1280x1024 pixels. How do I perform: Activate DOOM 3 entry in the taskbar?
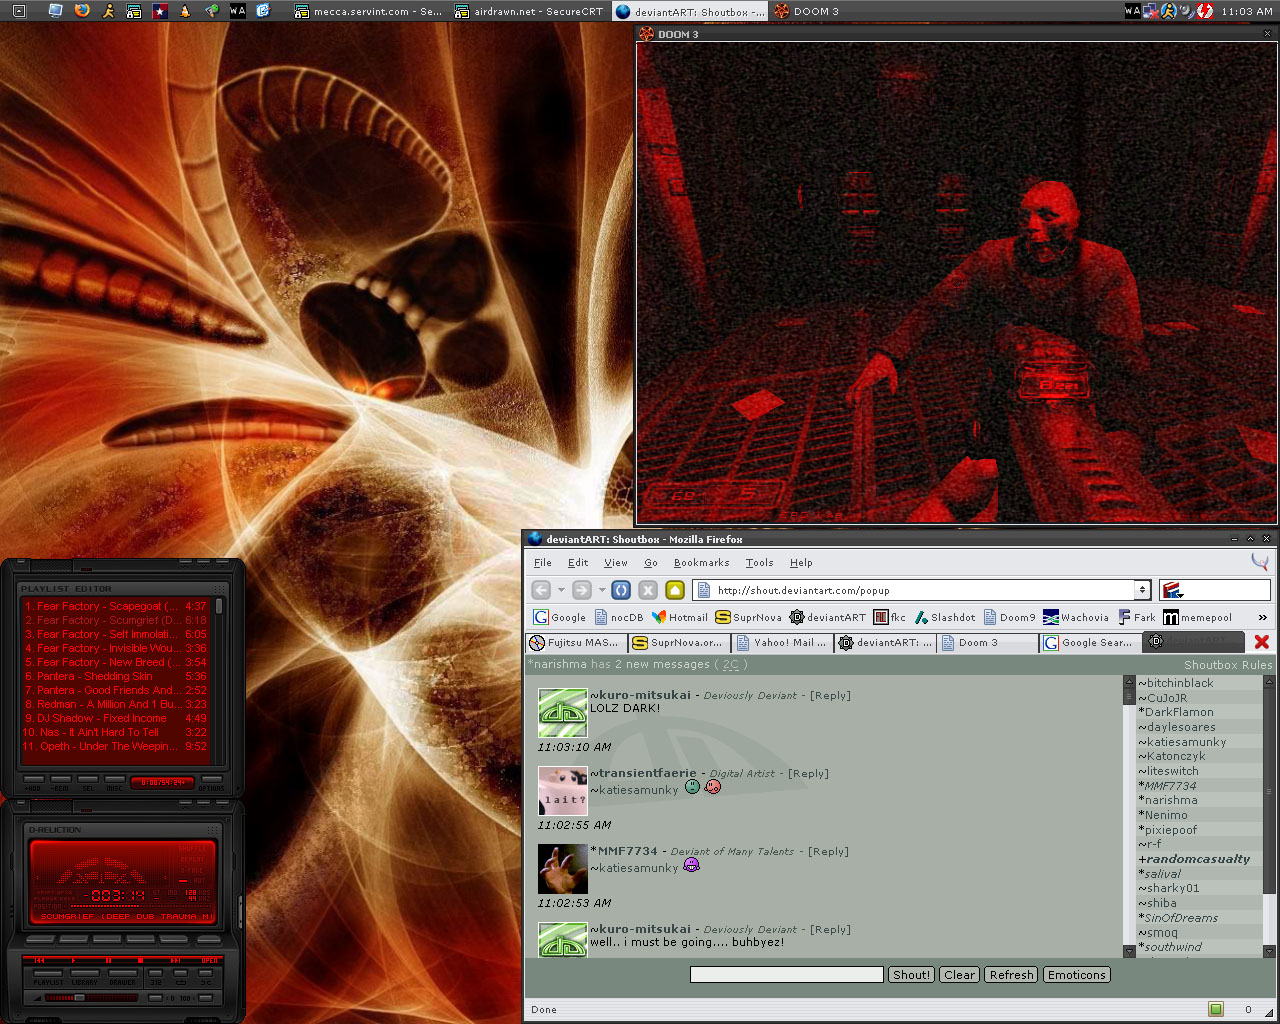tap(848, 11)
